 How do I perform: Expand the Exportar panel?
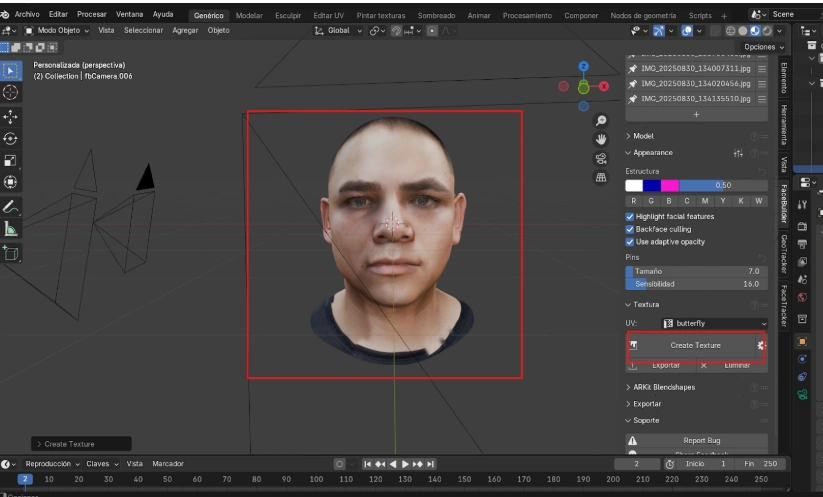(647, 404)
